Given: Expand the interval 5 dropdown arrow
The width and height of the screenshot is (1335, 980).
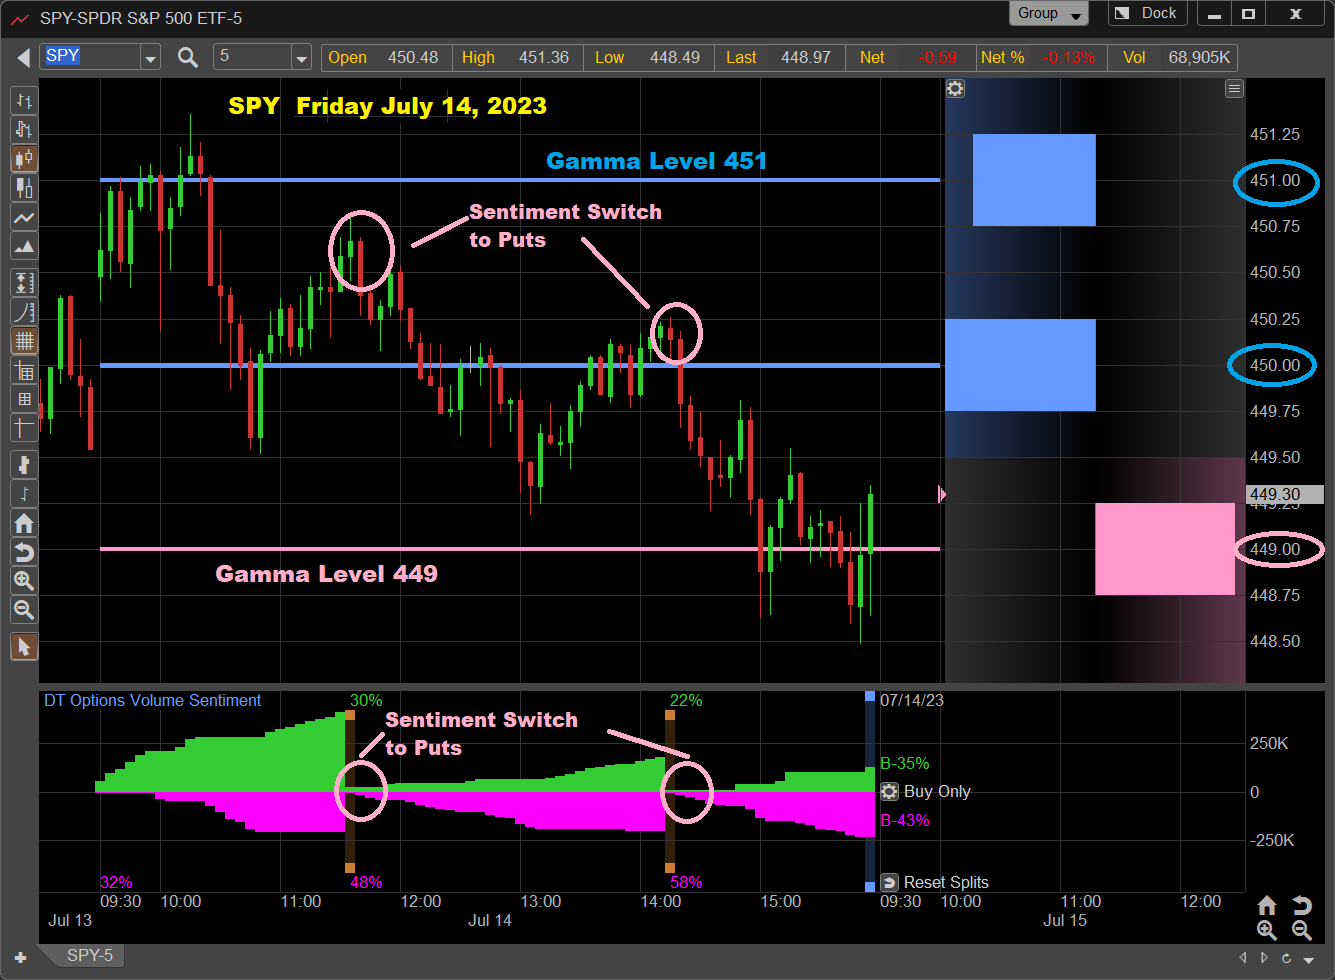Looking at the screenshot, I should (301, 58).
